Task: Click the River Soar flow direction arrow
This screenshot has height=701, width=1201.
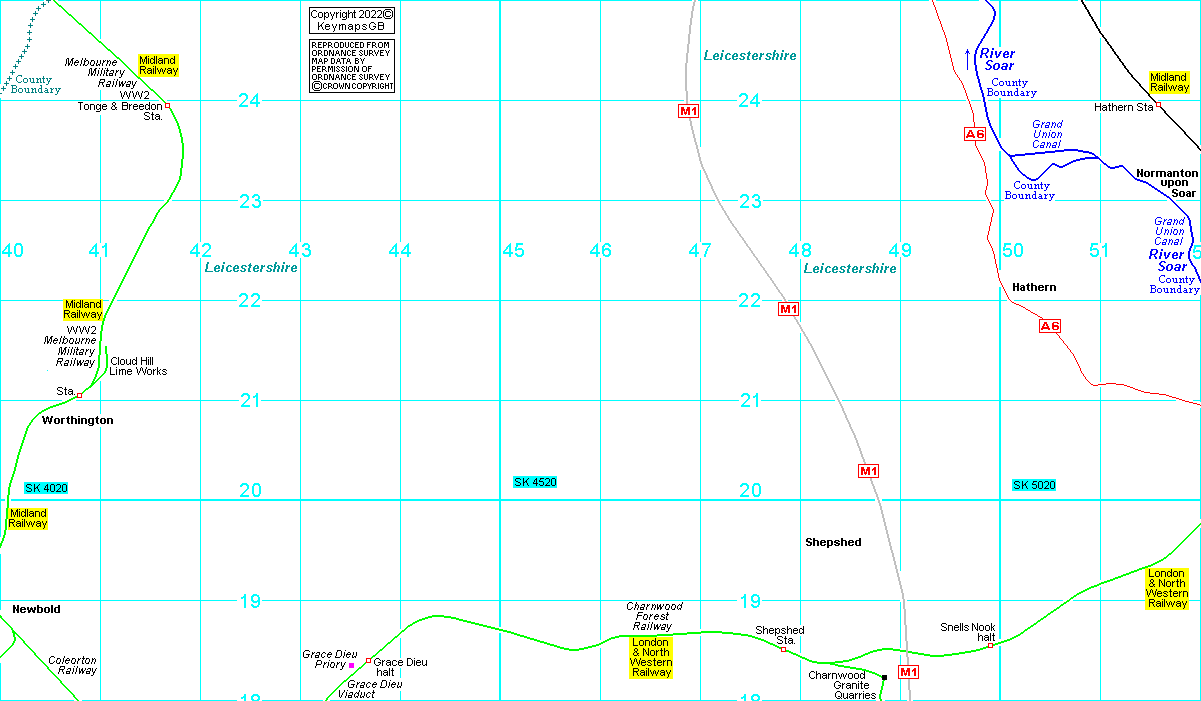Action: point(967,58)
